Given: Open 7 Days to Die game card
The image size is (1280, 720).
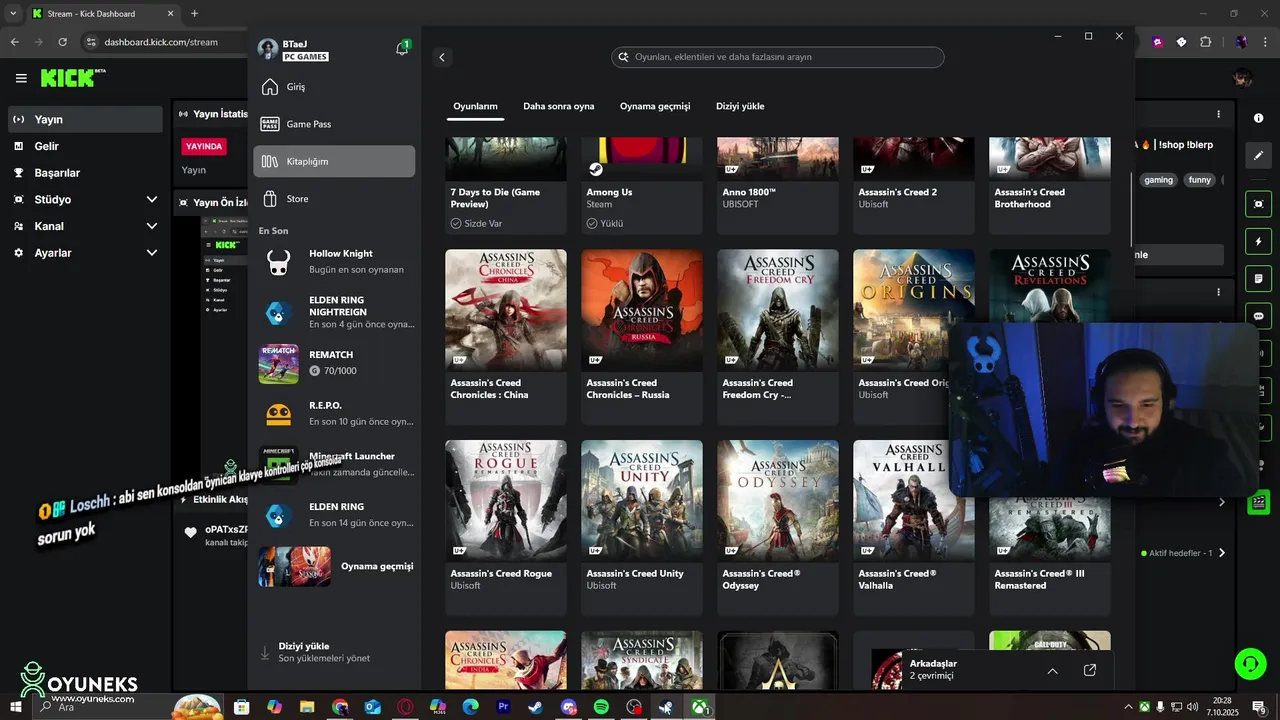Looking at the screenshot, I should coord(506,186).
